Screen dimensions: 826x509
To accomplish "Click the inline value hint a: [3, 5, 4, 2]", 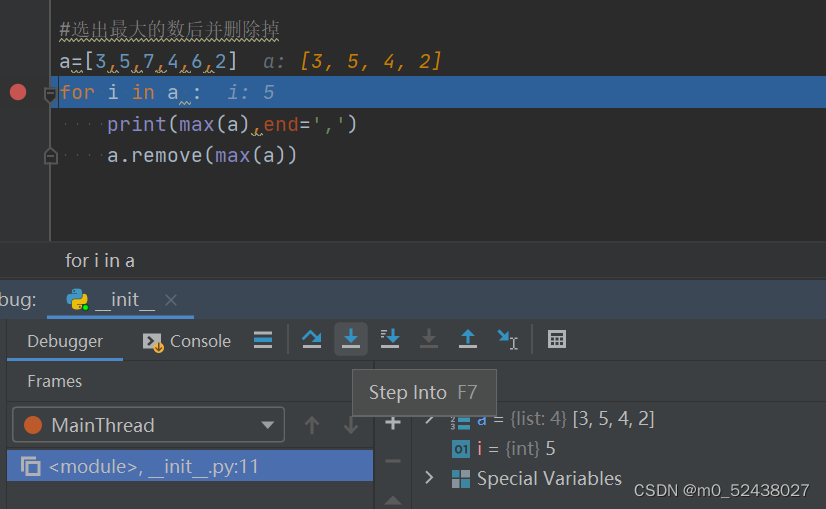I will click(352, 62).
